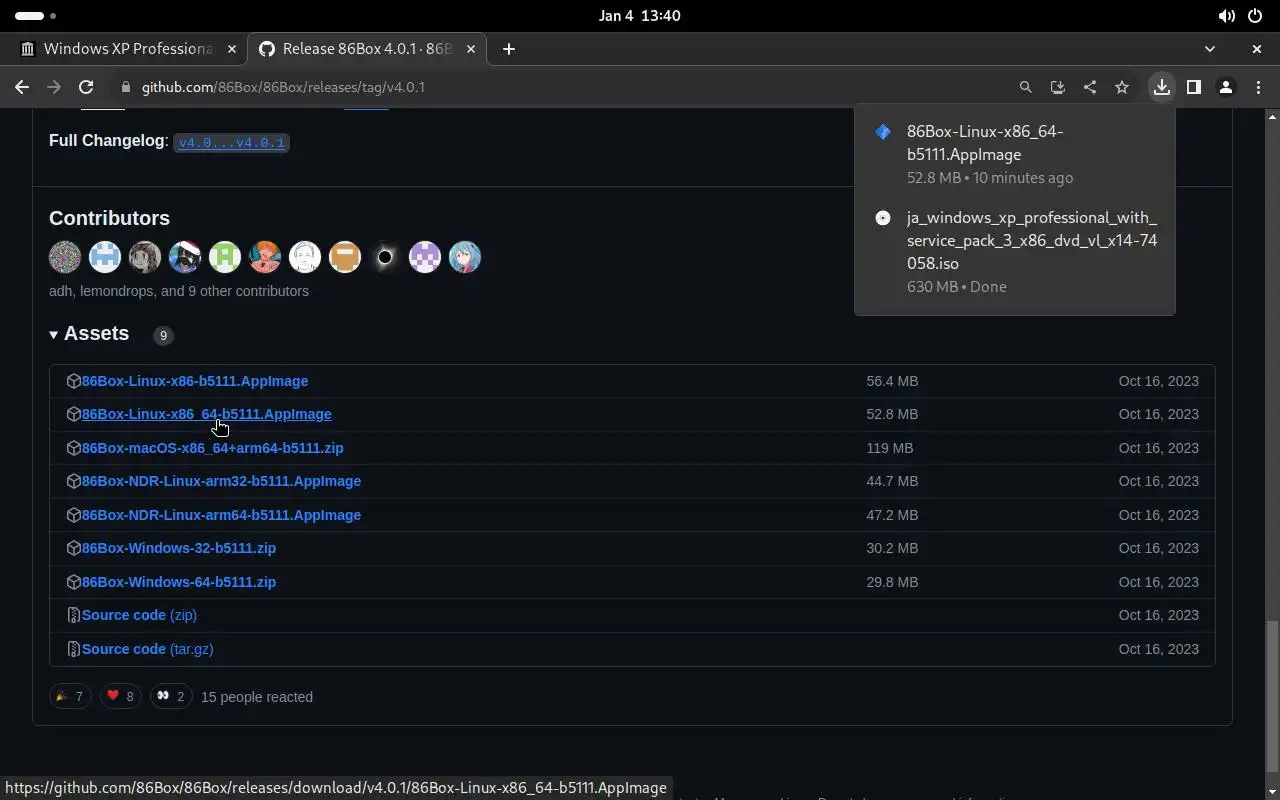1280x800 pixels.
Task: Toggle the eyes reaction with 2
Action: click(x=171, y=696)
